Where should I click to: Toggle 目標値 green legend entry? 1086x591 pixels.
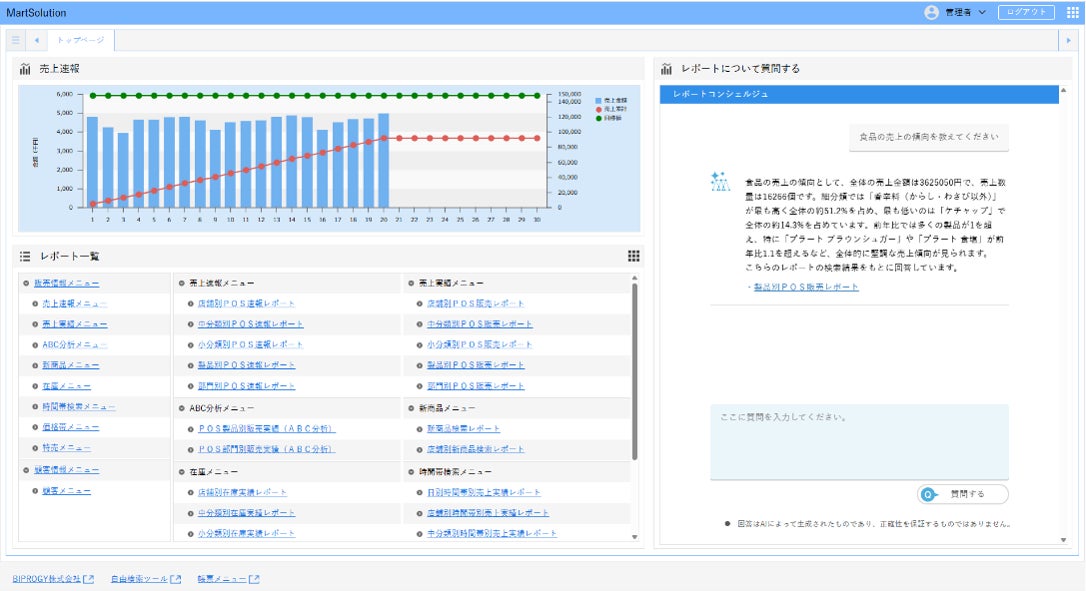tap(609, 118)
